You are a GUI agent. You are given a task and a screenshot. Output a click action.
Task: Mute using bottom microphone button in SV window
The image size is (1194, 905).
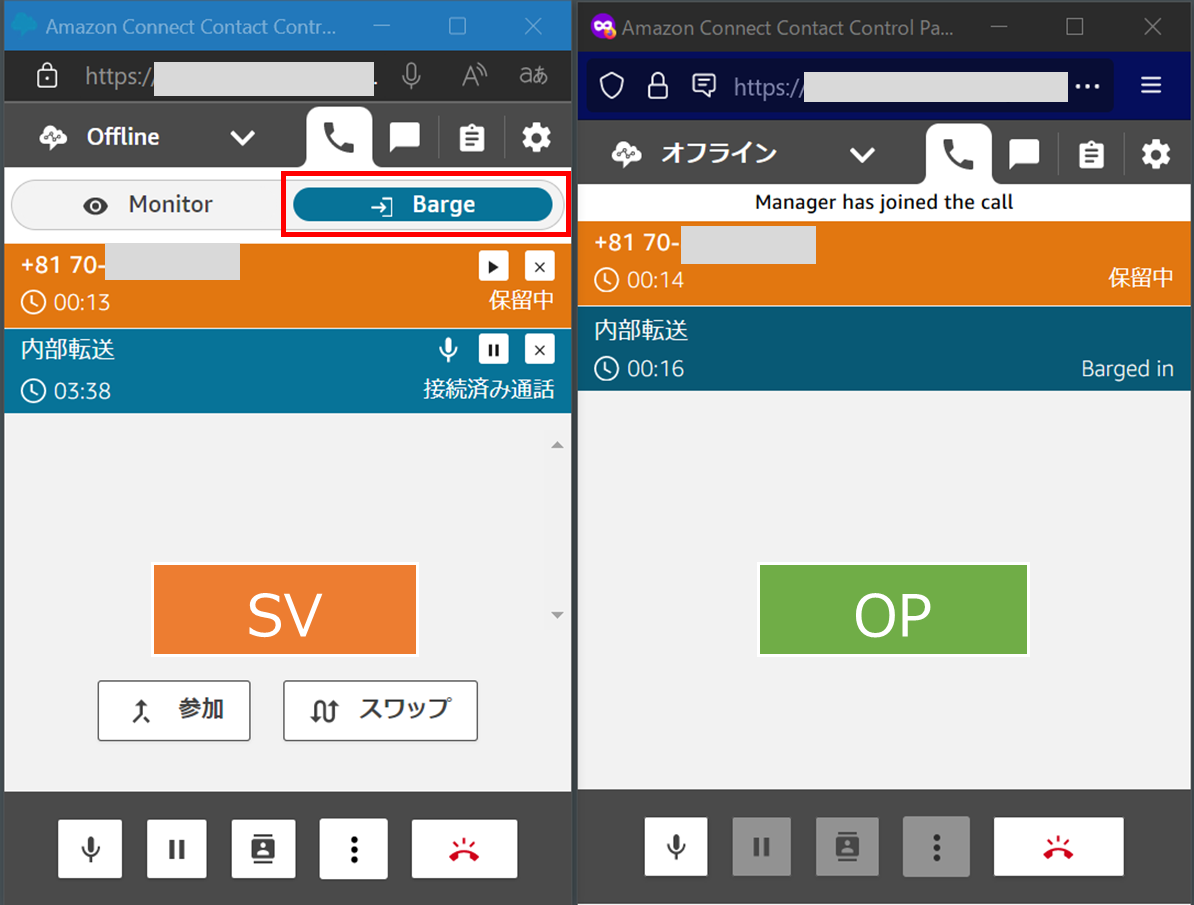(x=90, y=849)
